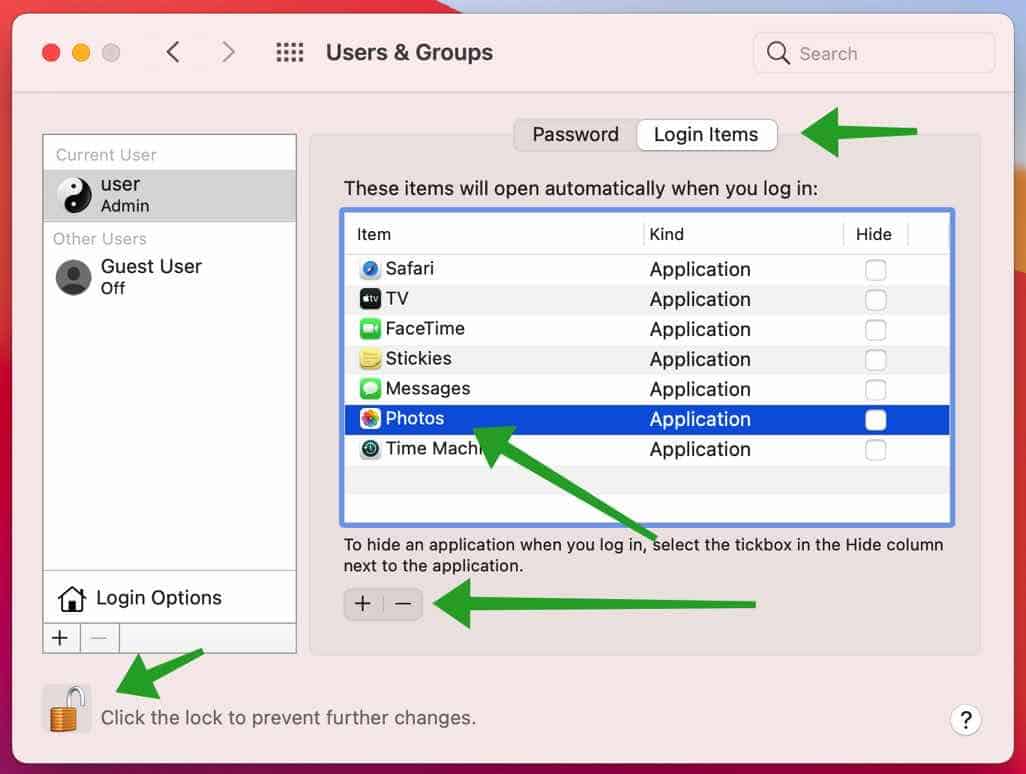This screenshot has width=1026, height=774.
Task: Add a login item with plus
Action: click(363, 603)
